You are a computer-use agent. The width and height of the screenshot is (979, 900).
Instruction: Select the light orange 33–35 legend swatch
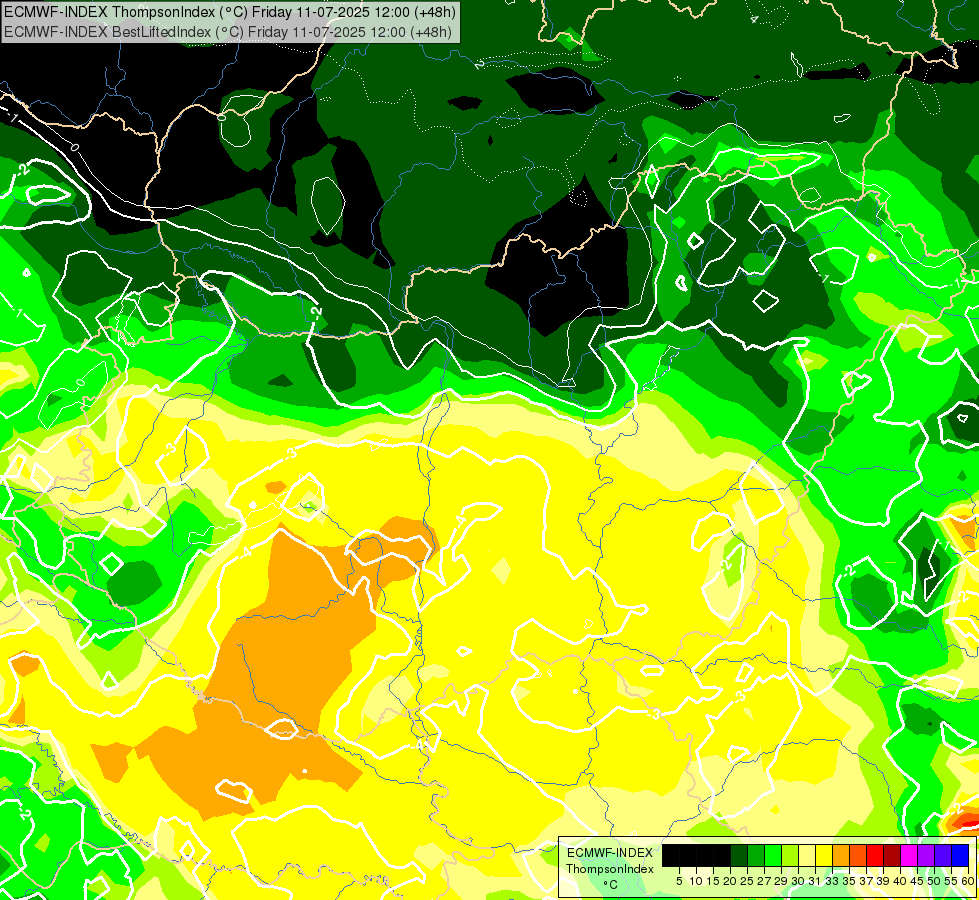[841, 856]
